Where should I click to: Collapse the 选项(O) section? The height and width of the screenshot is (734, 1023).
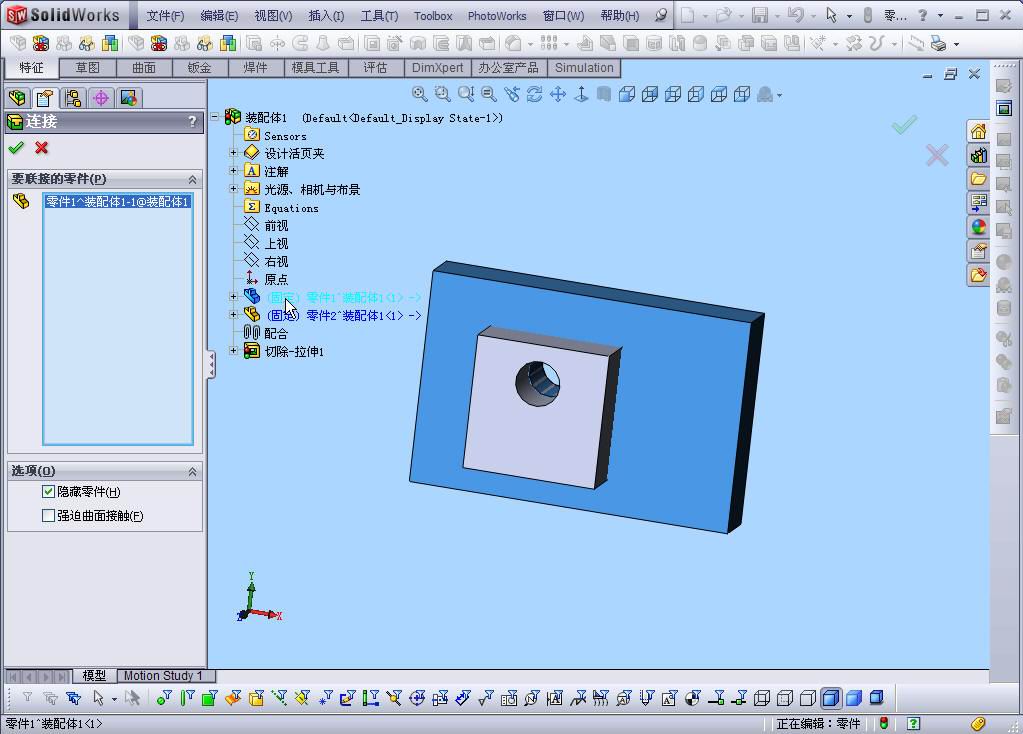click(192, 472)
